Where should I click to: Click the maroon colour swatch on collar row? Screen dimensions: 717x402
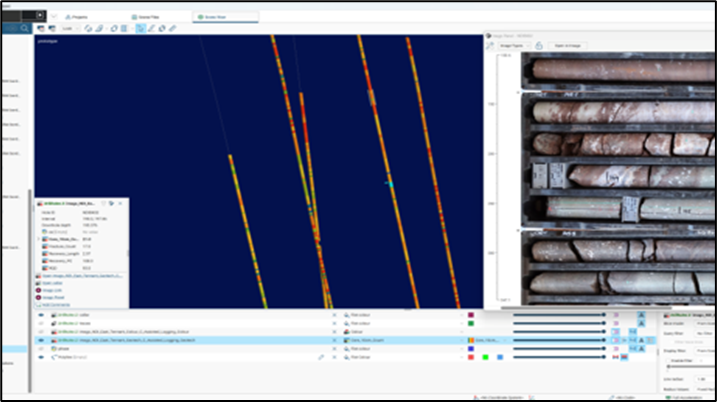pyautogui.click(x=471, y=315)
